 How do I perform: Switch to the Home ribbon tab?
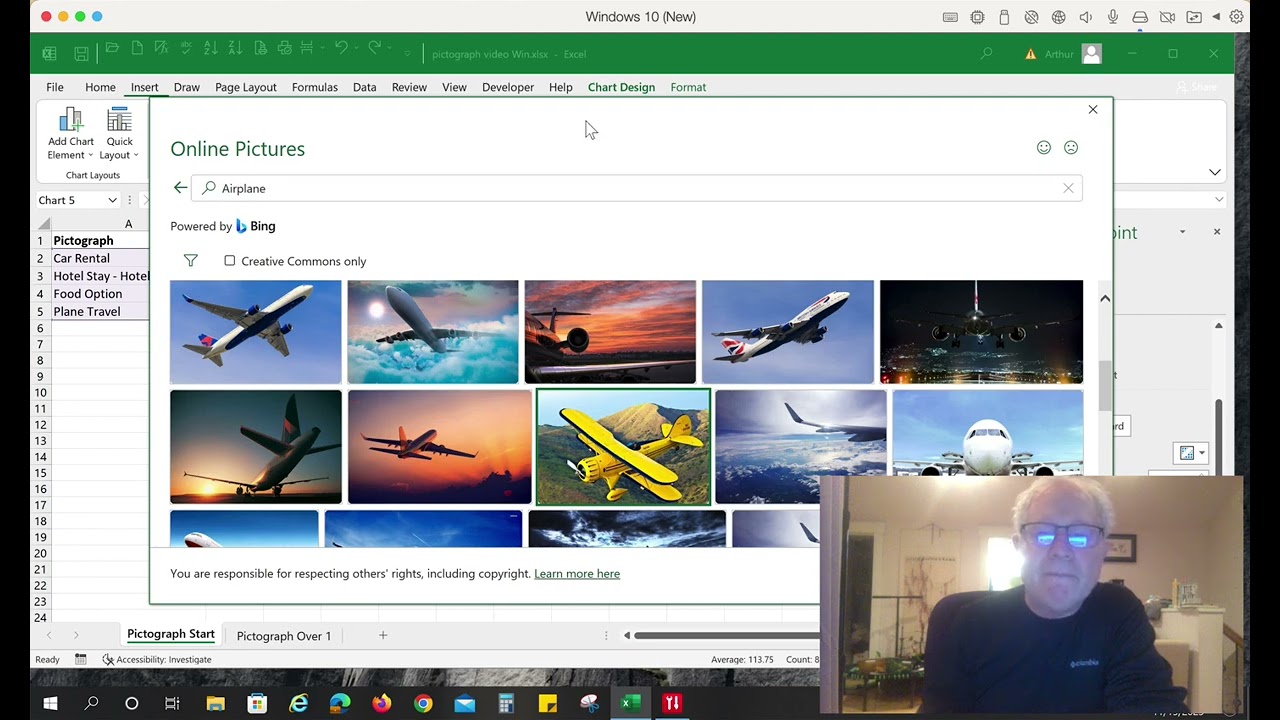click(100, 87)
